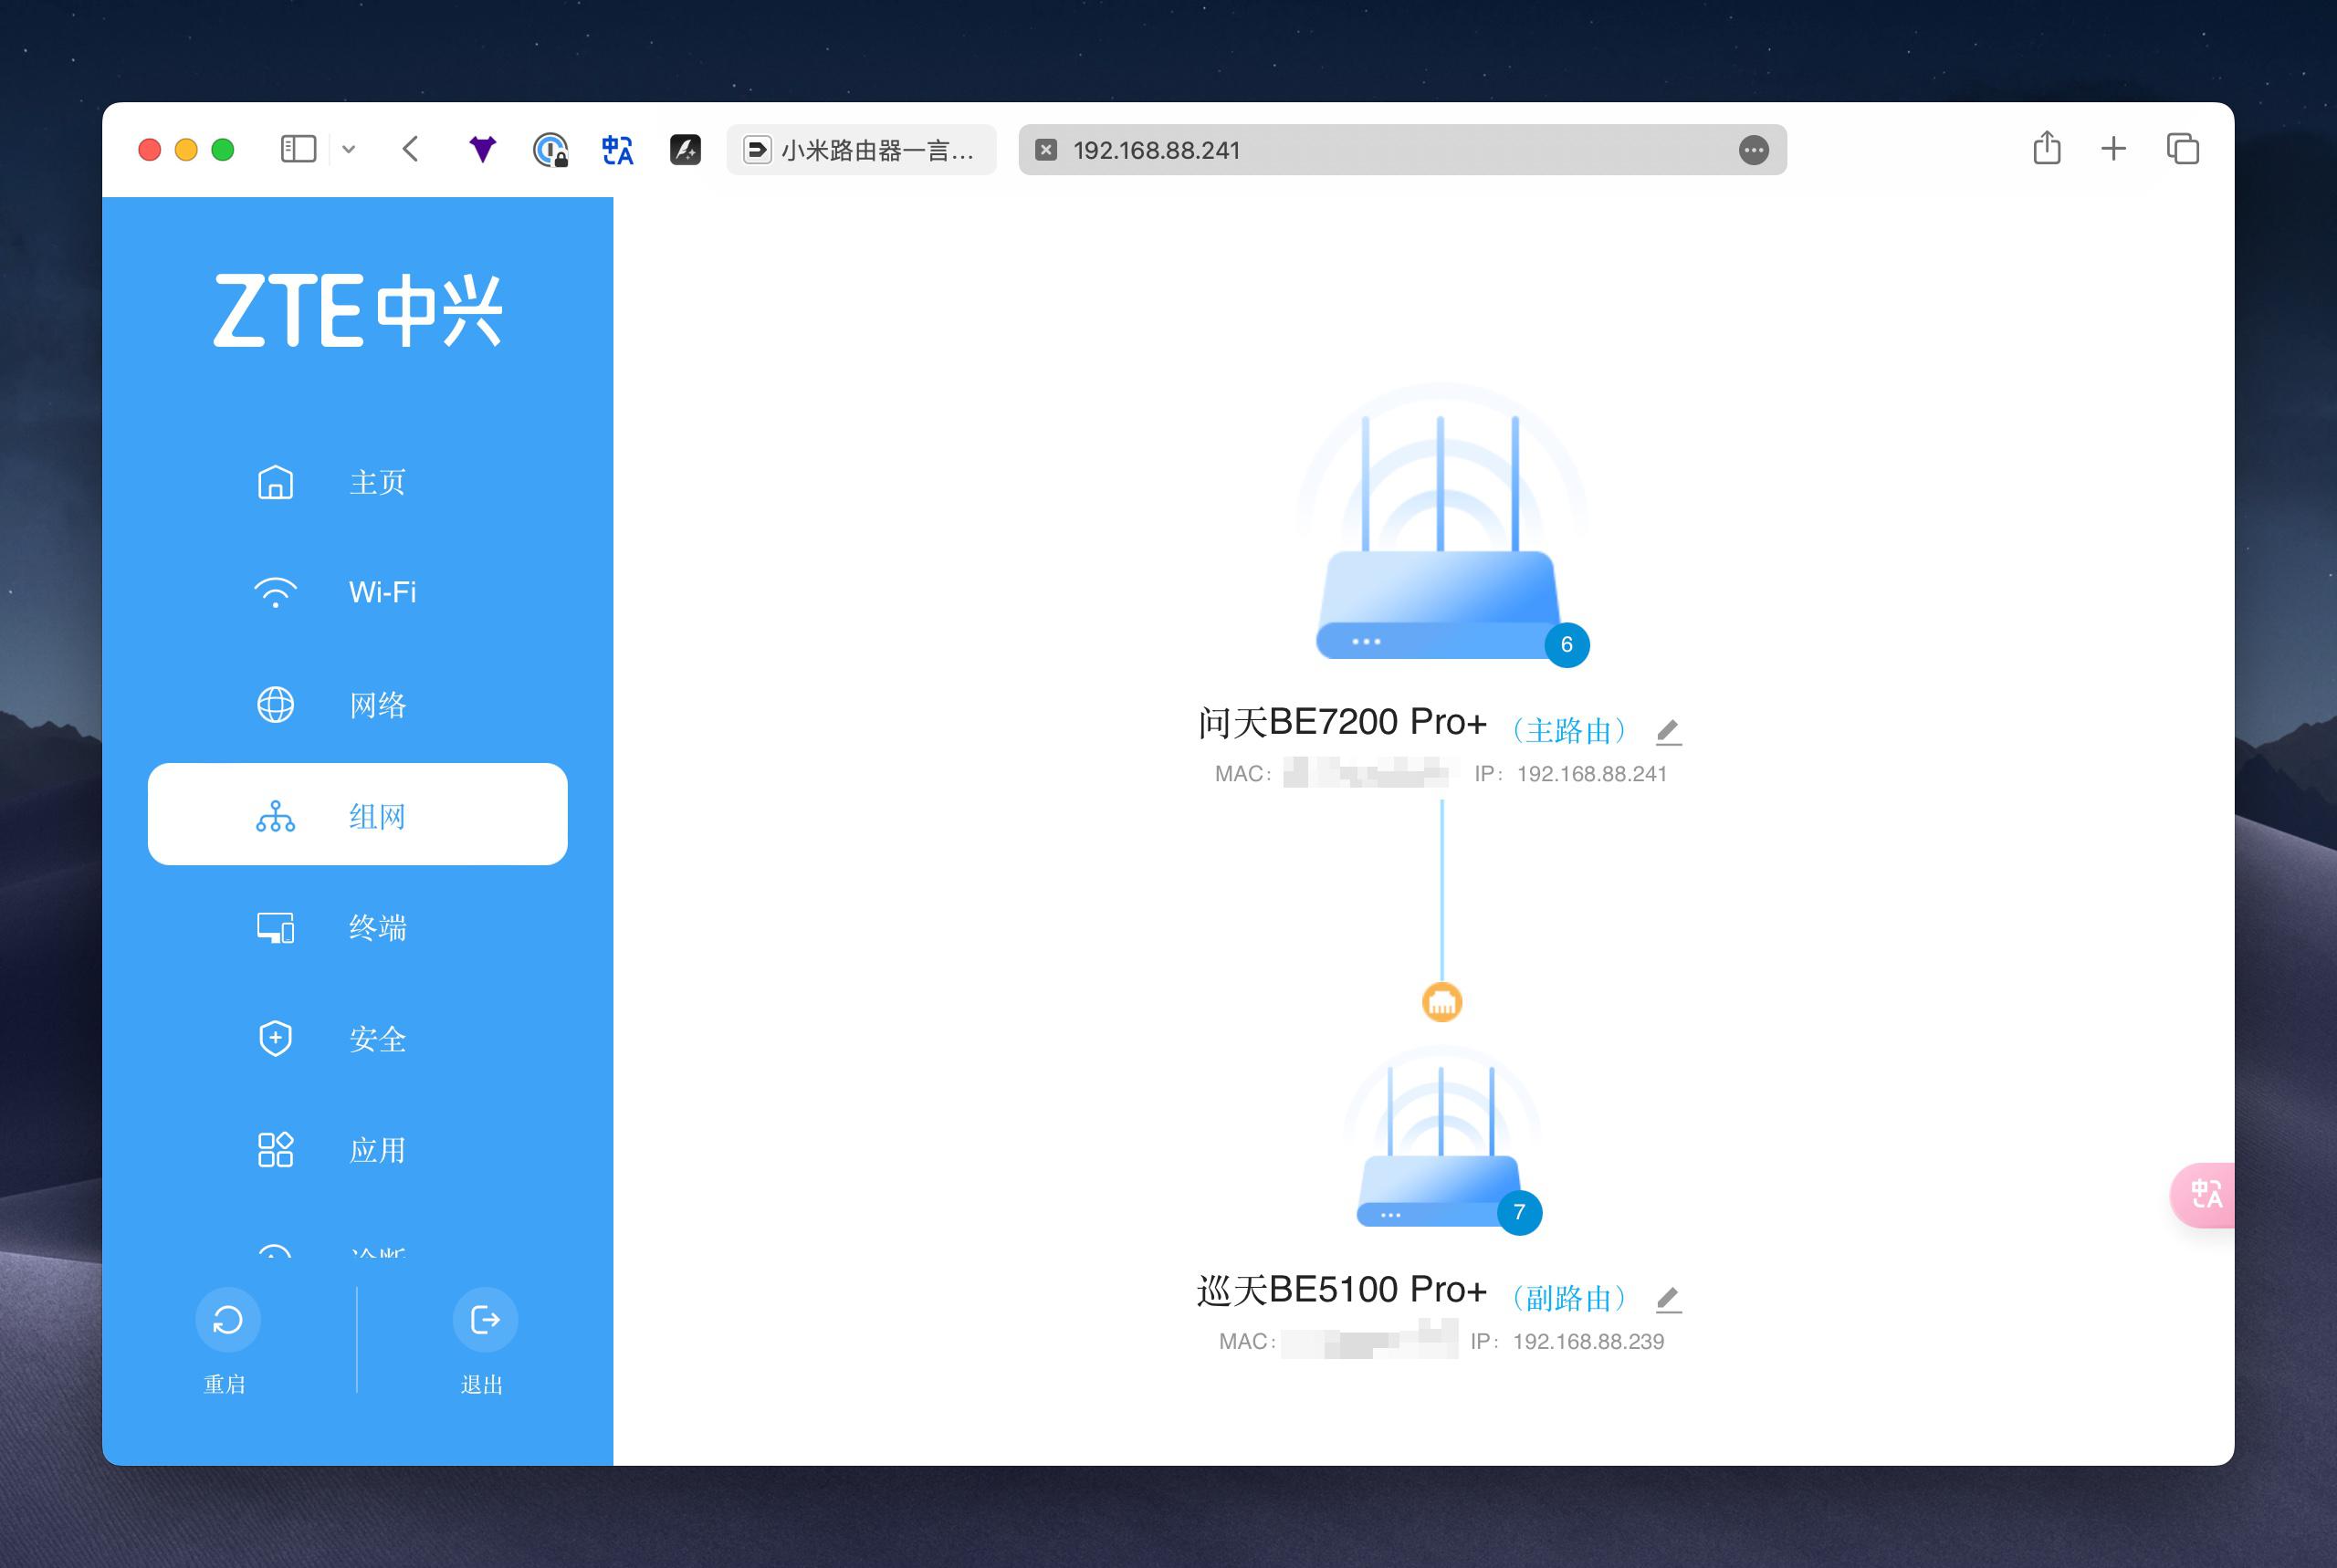Viewport: 2337px width, 1568px height.
Task: Click device count badge 6 on the main router
Action: coord(1566,645)
